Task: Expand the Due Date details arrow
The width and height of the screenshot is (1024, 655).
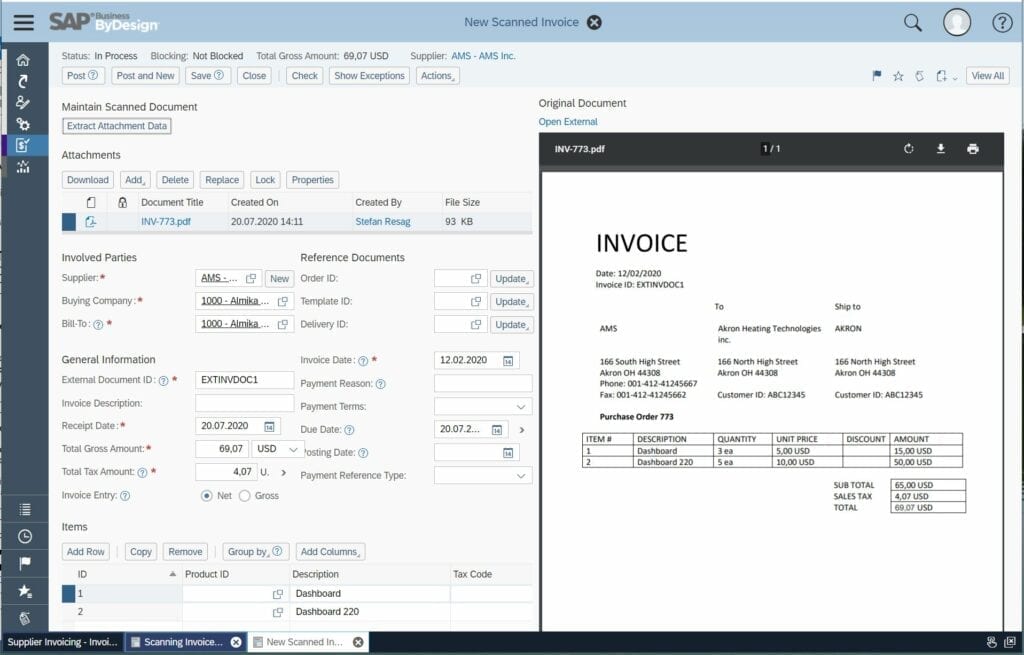Action: click(521, 430)
